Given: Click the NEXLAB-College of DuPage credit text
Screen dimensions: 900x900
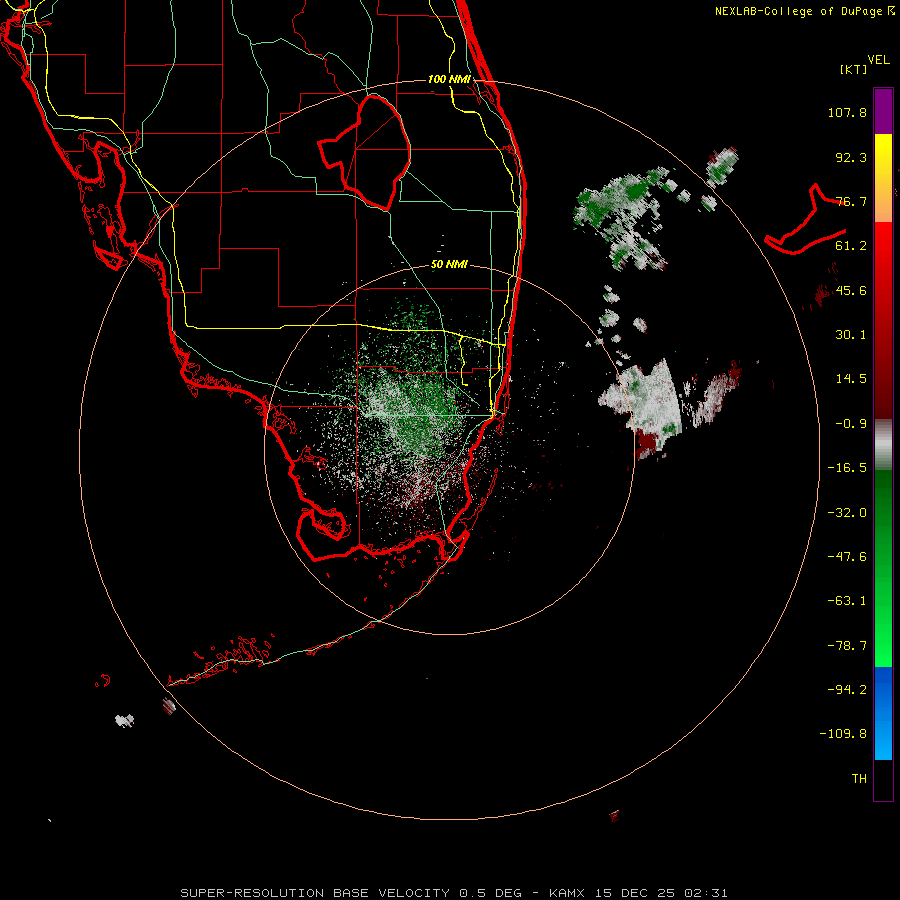Looking at the screenshot, I should click(805, 11).
